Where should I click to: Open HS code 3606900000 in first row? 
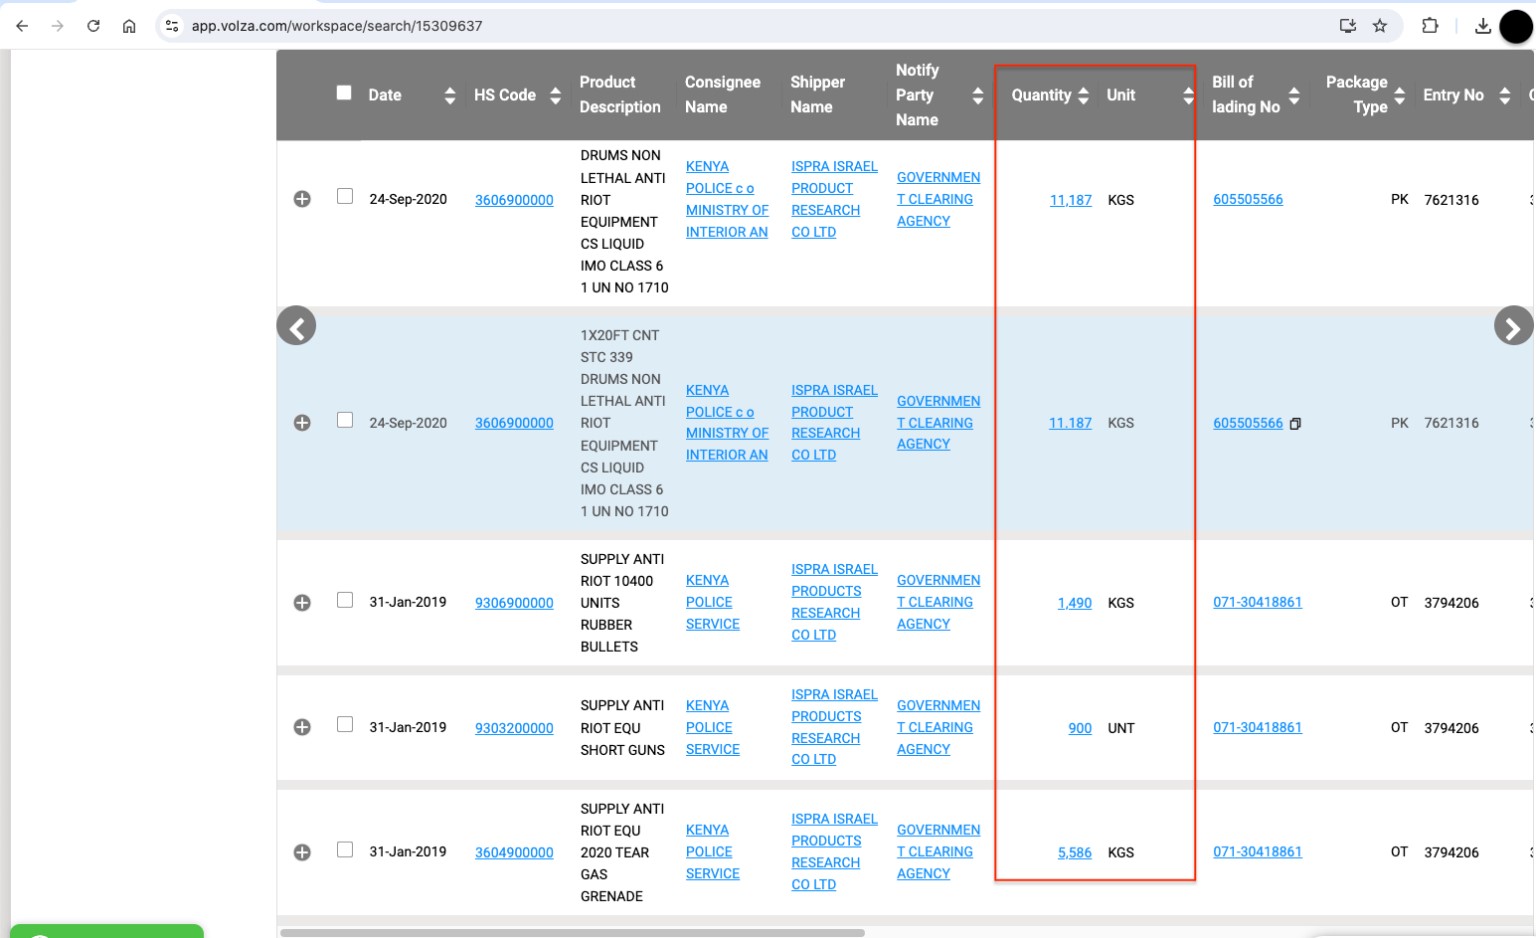tap(514, 200)
